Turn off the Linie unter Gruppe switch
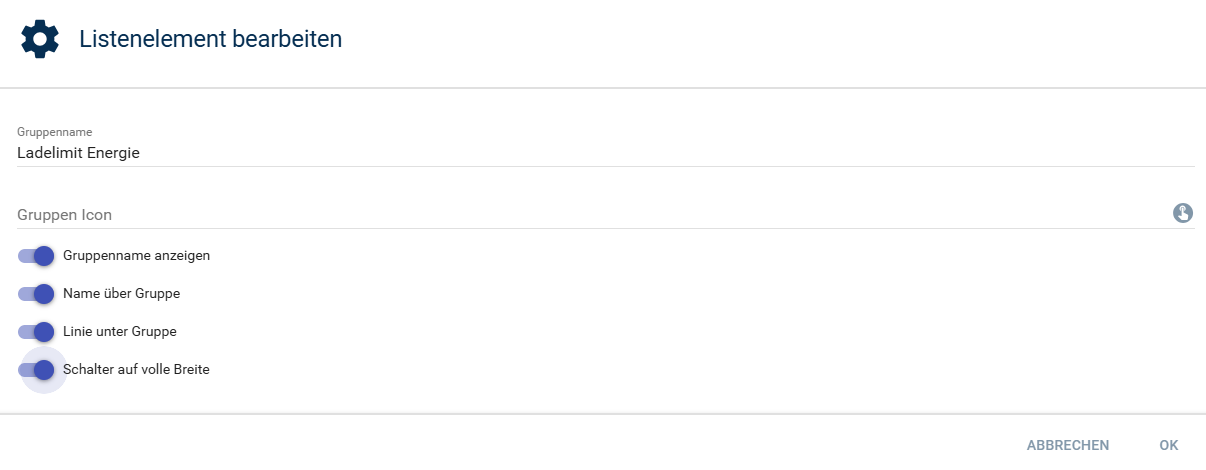This screenshot has width=1206, height=470. [x=36, y=332]
